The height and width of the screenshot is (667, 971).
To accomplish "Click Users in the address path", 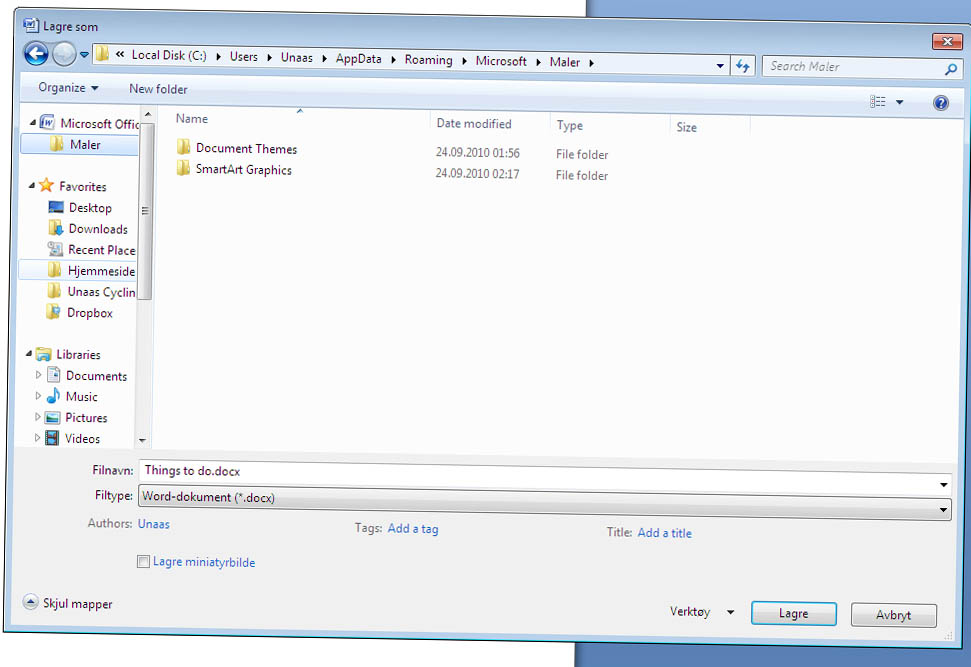I will pyautogui.click(x=243, y=56).
